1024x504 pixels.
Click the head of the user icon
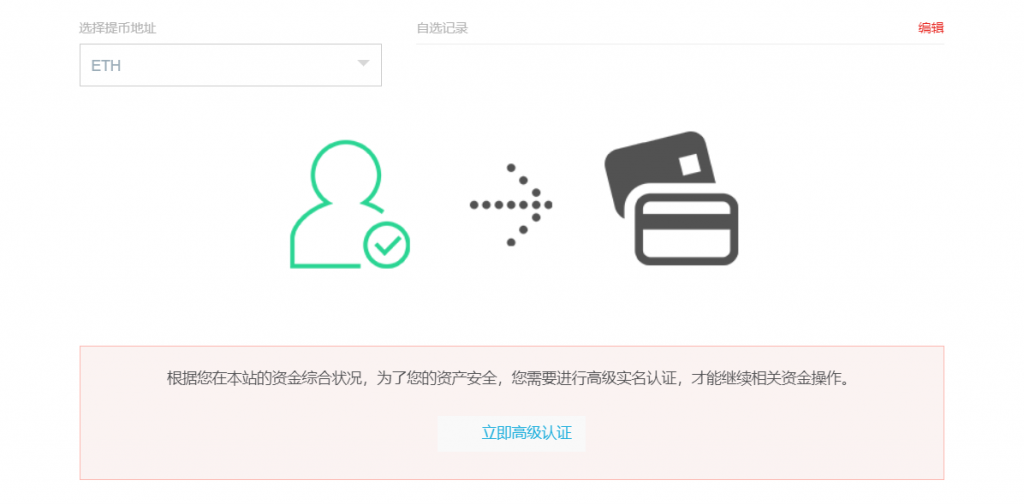coord(345,172)
